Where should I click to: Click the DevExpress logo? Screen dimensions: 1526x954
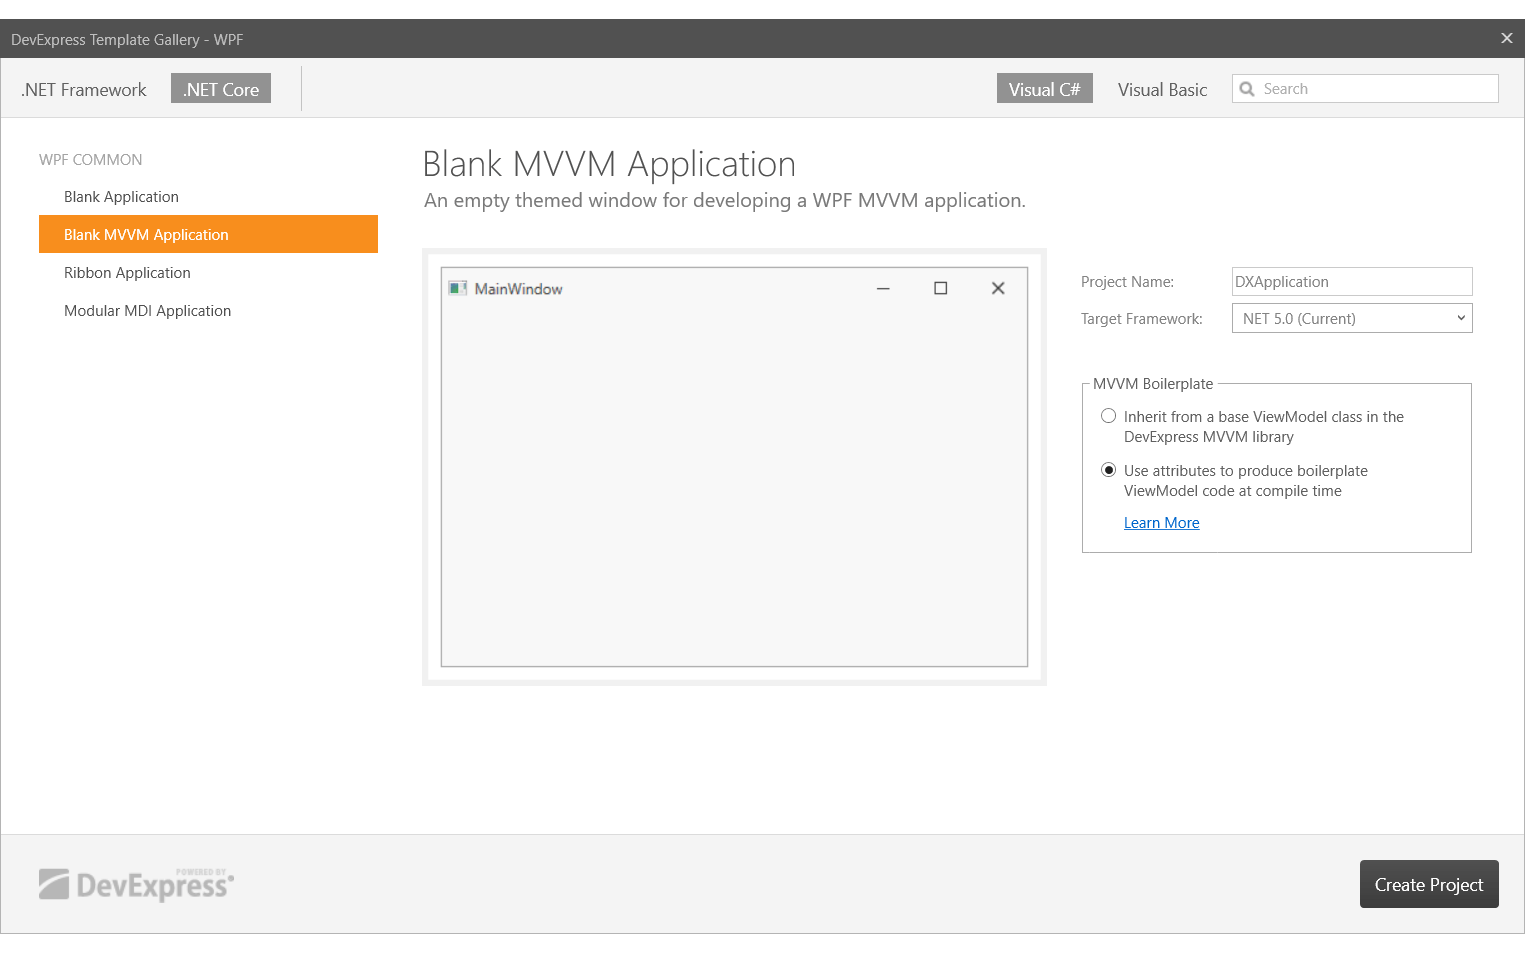(x=136, y=884)
